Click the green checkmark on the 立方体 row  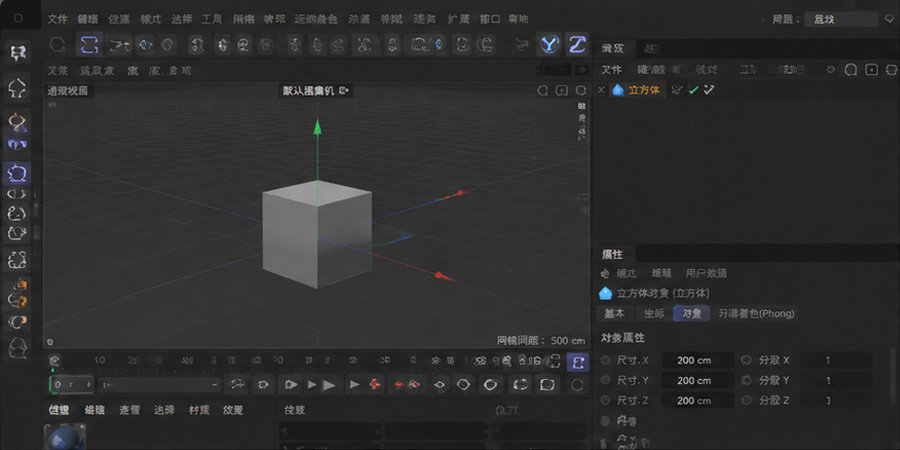(693, 90)
